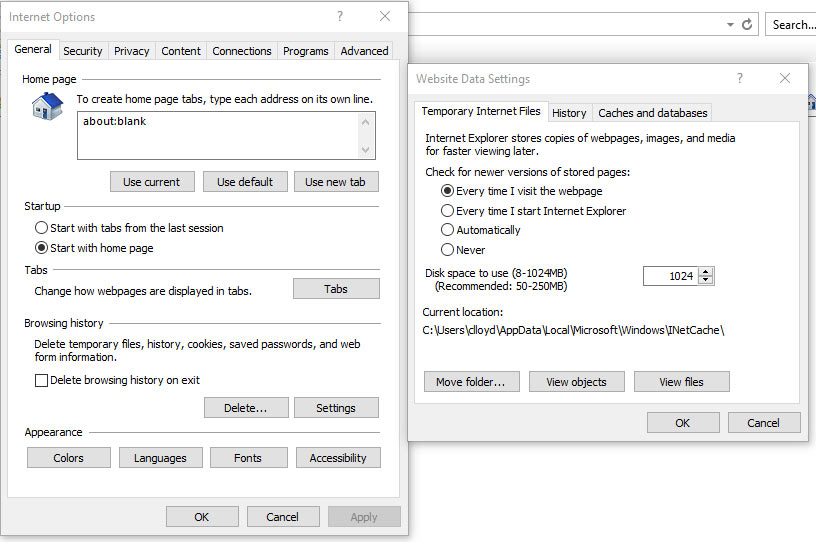
Task: Open the Languages button
Action: tap(160, 458)
